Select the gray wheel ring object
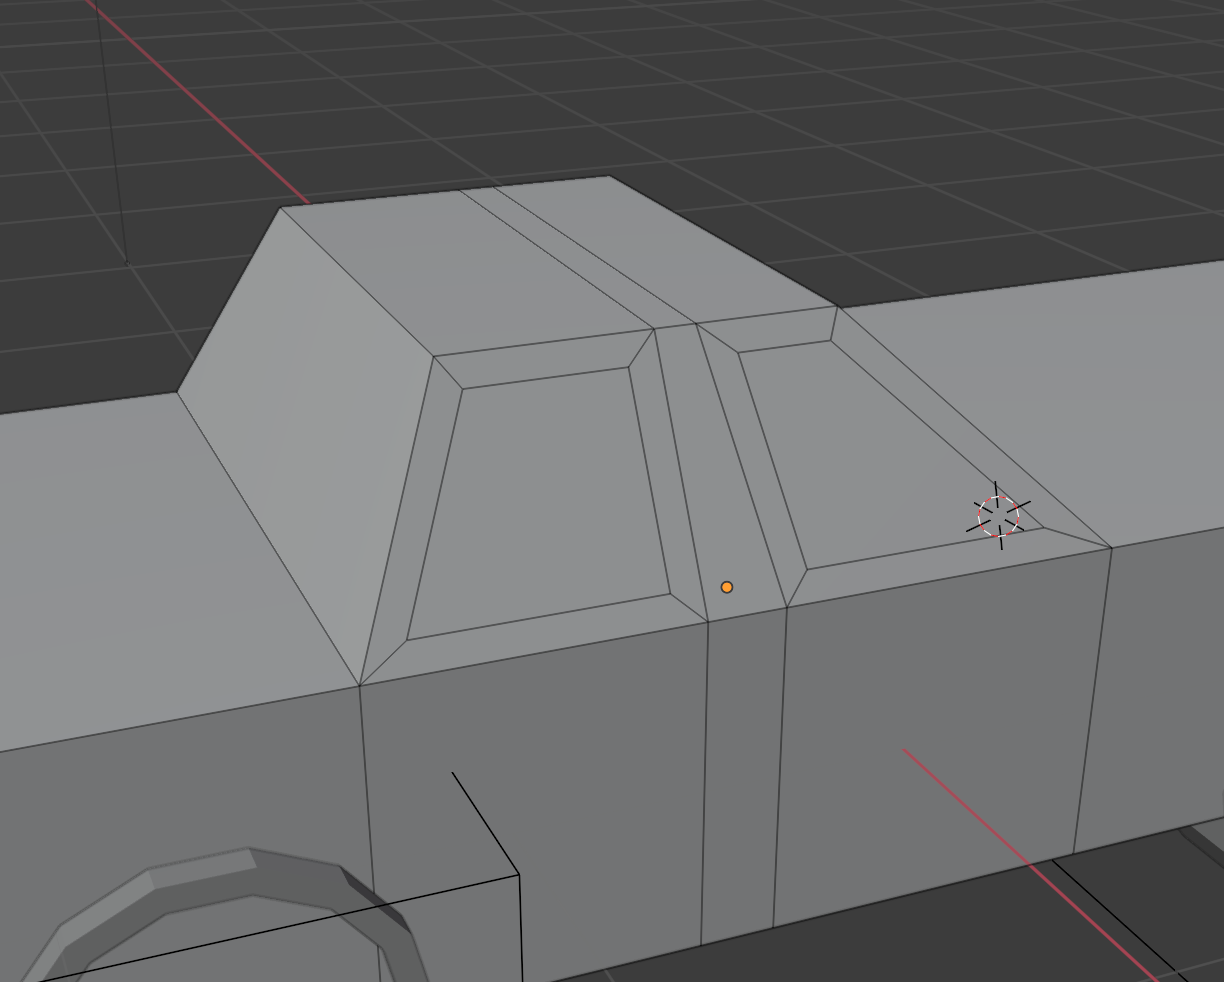1224x982 pixels. pos(225,915)
